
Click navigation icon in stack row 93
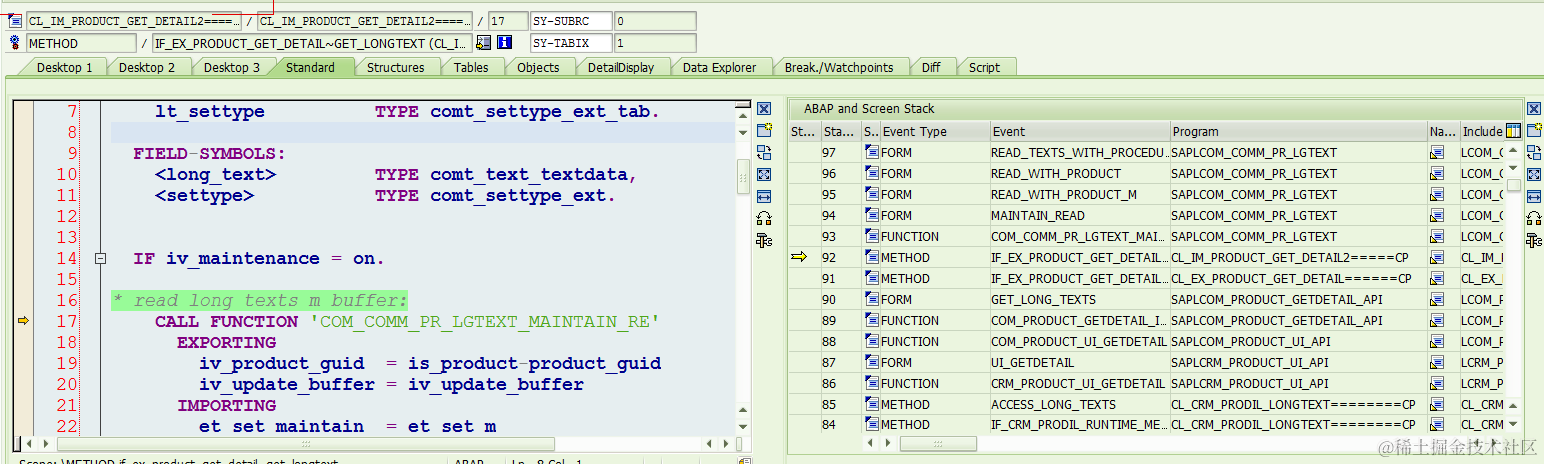(1437, 237)
